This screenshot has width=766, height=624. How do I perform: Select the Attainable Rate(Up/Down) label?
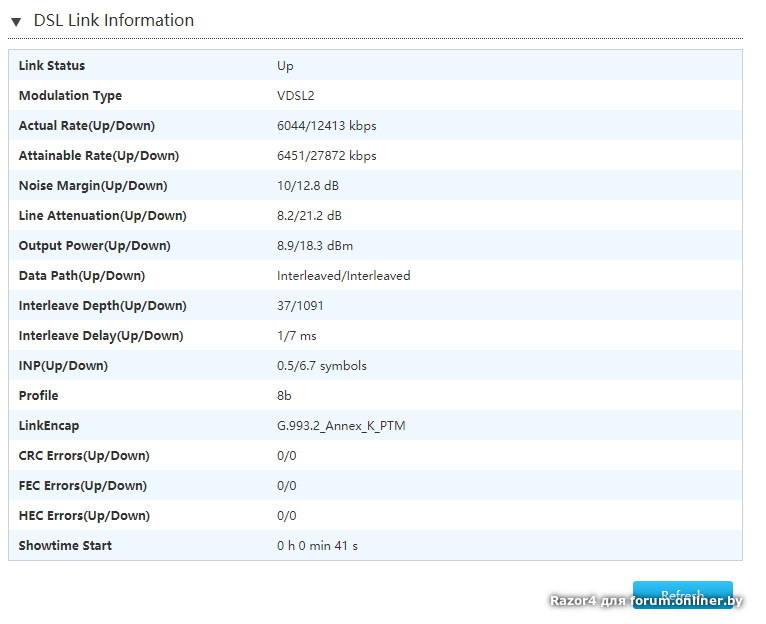[x=98, y=156]
